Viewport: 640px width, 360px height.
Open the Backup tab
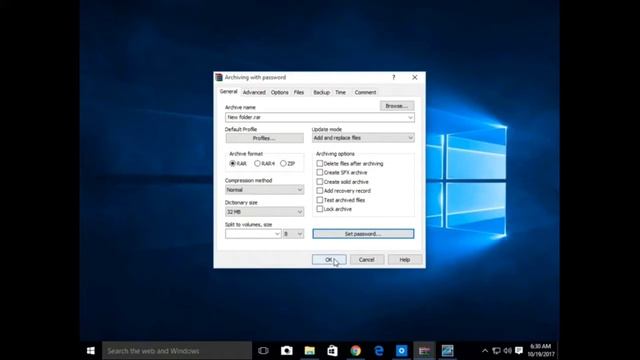coord(321,92)
